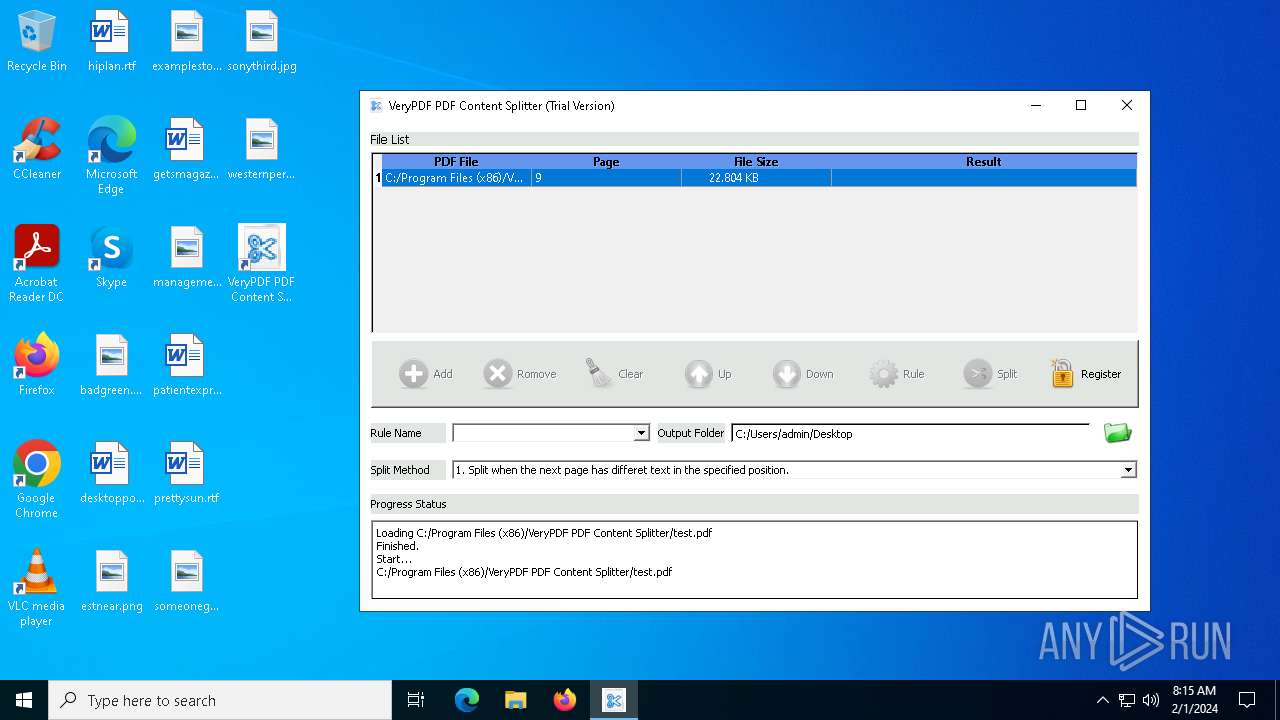The height and width of the screenshot is (720, 1280).
Task: Open Register with the padlock icon
Action: [1062, 374]
